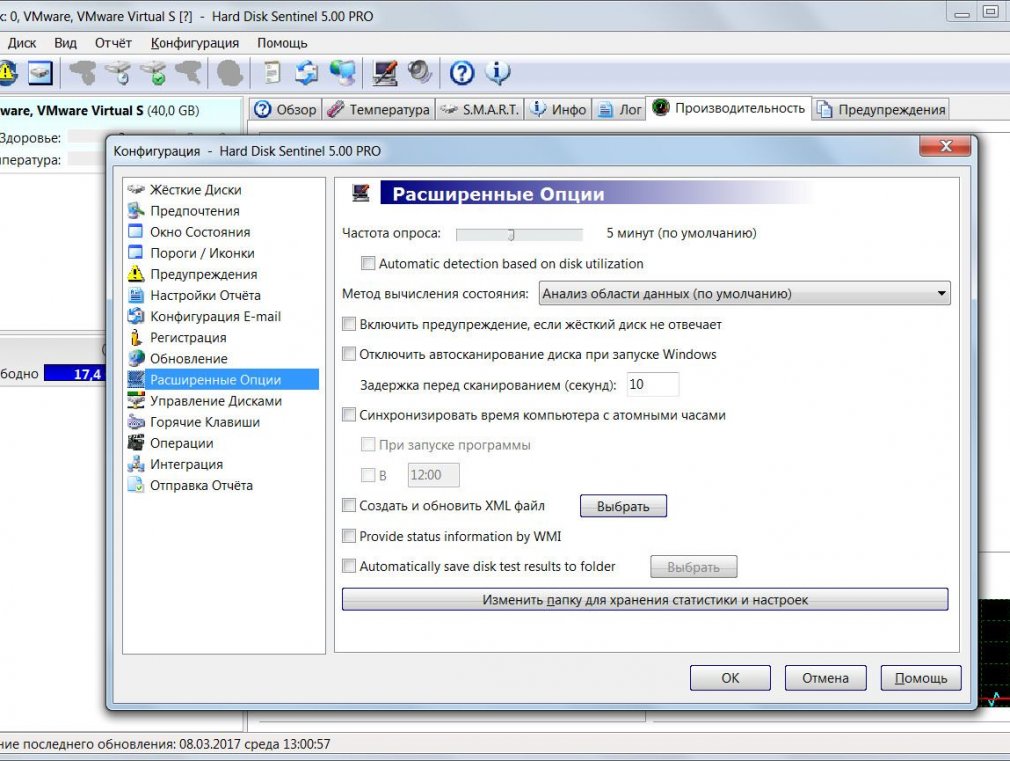1010x761 pixels.
Task: Select Предупреждения in the configuration sidebar list
Action: [204, 275]
